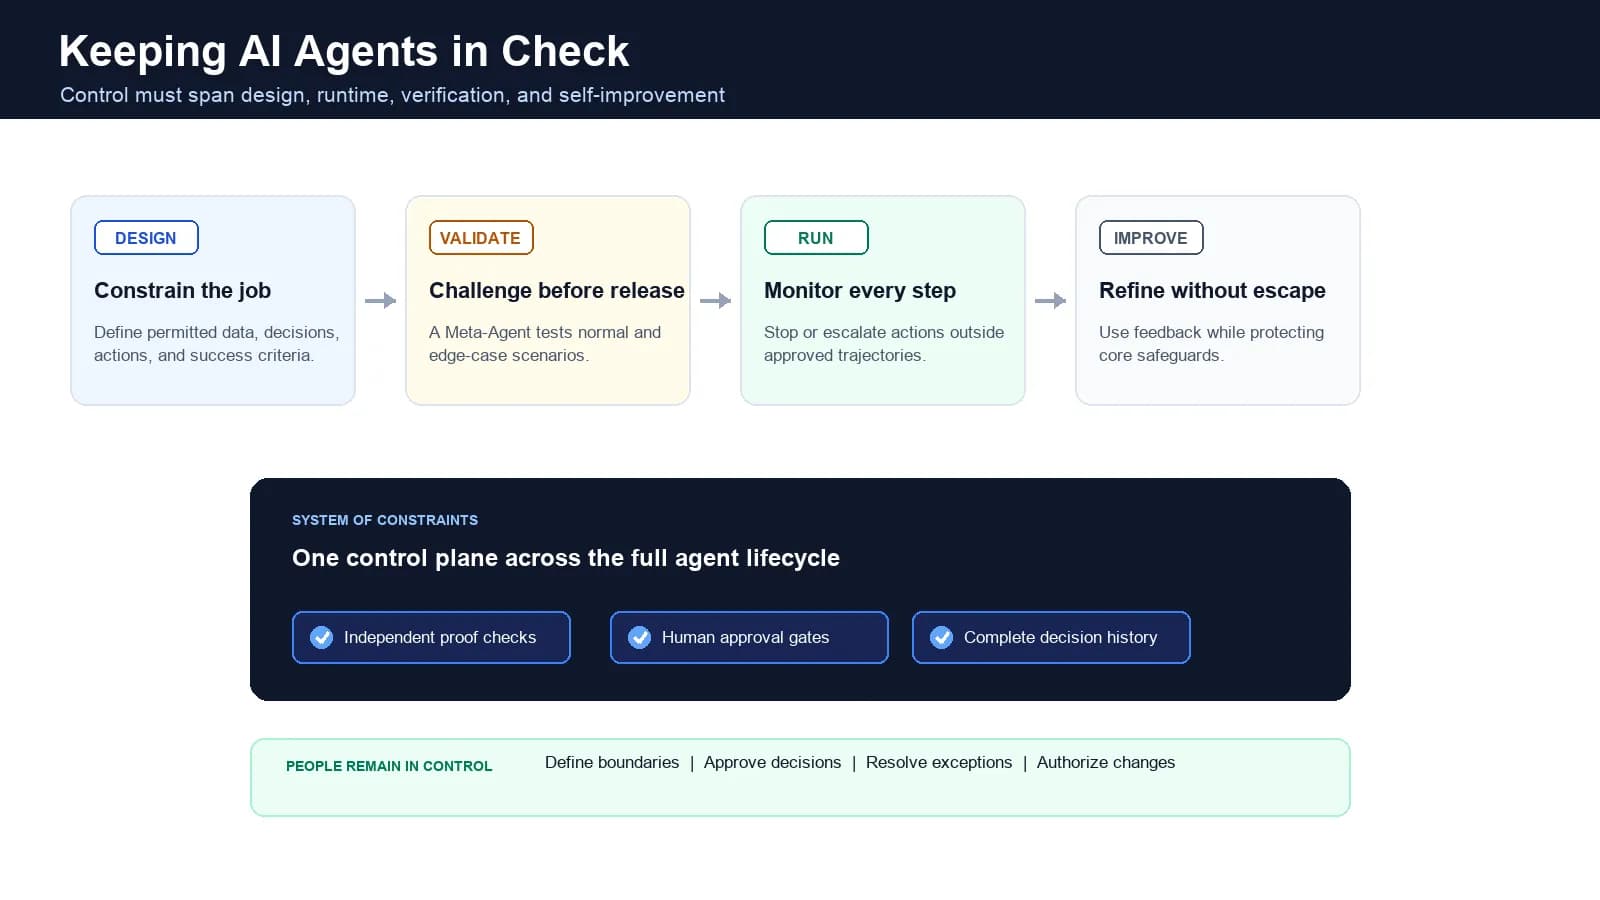The image size is (1600, 900).
Task: Click the checkmark icon beside Independent proof checks
Action: pos(321,637)
